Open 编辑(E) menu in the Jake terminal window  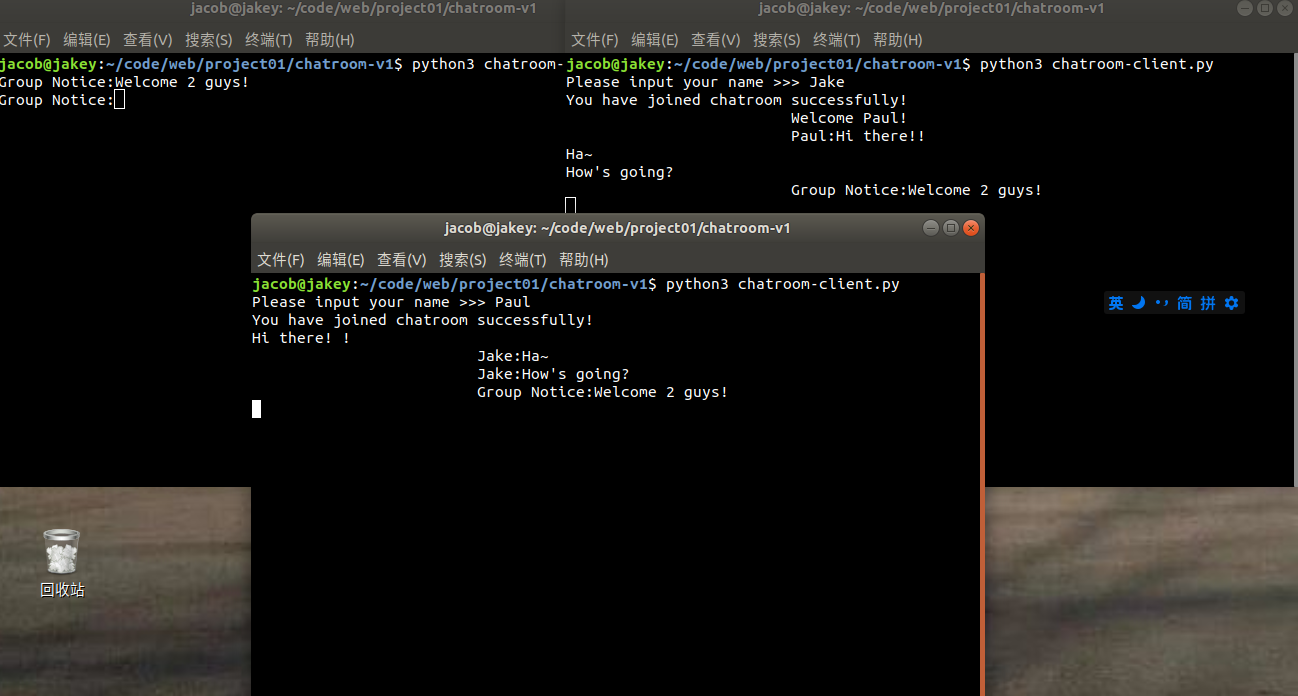coord(655,40)
